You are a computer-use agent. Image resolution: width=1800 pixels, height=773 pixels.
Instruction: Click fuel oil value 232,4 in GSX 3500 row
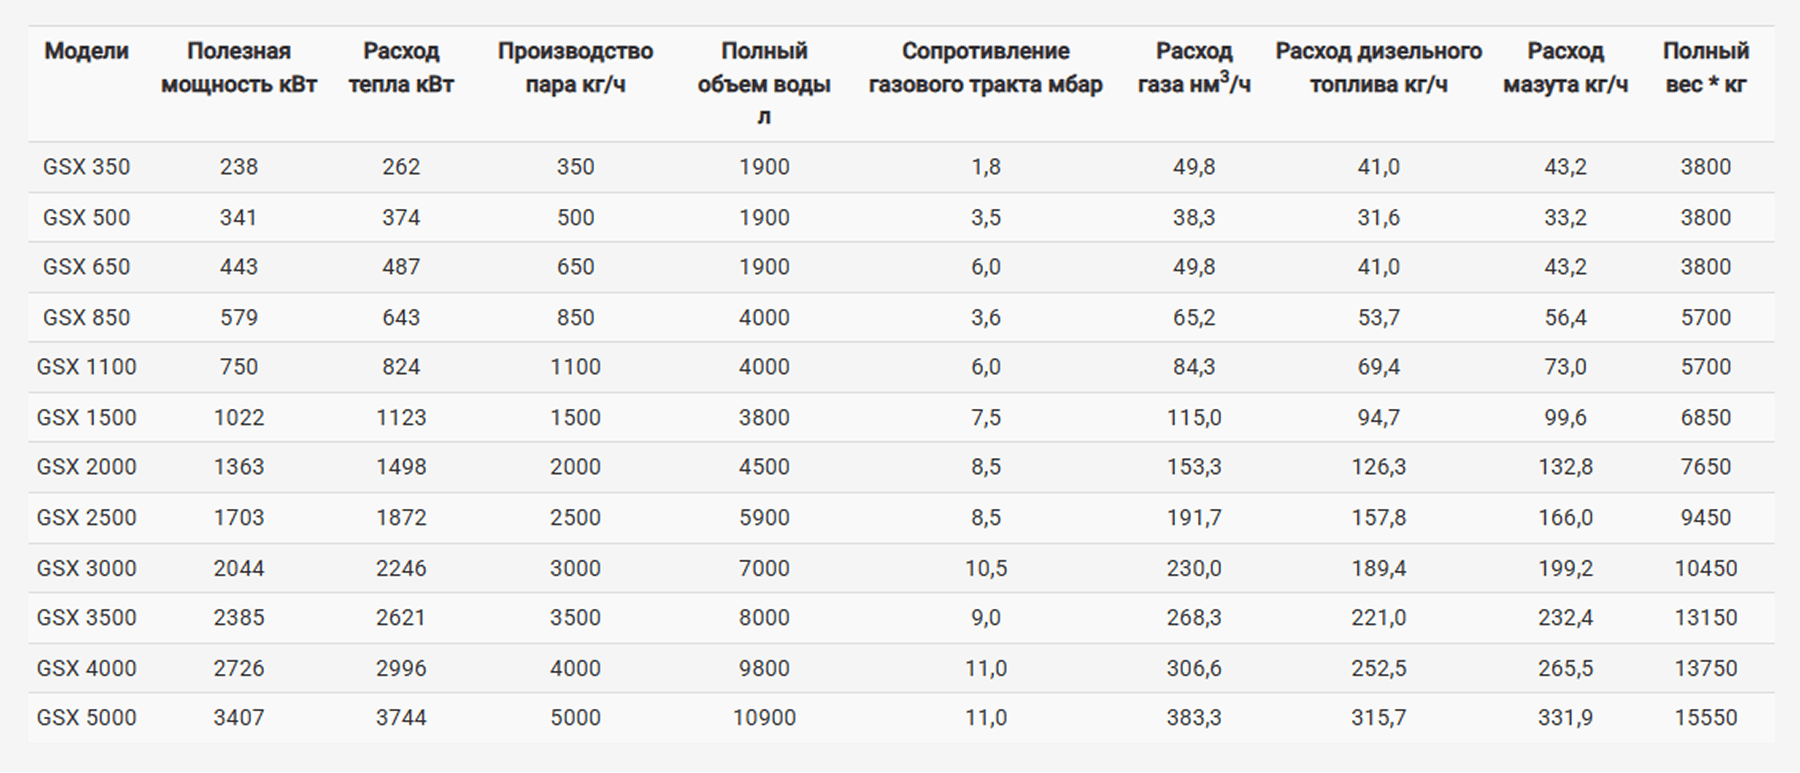(1565, 617)
